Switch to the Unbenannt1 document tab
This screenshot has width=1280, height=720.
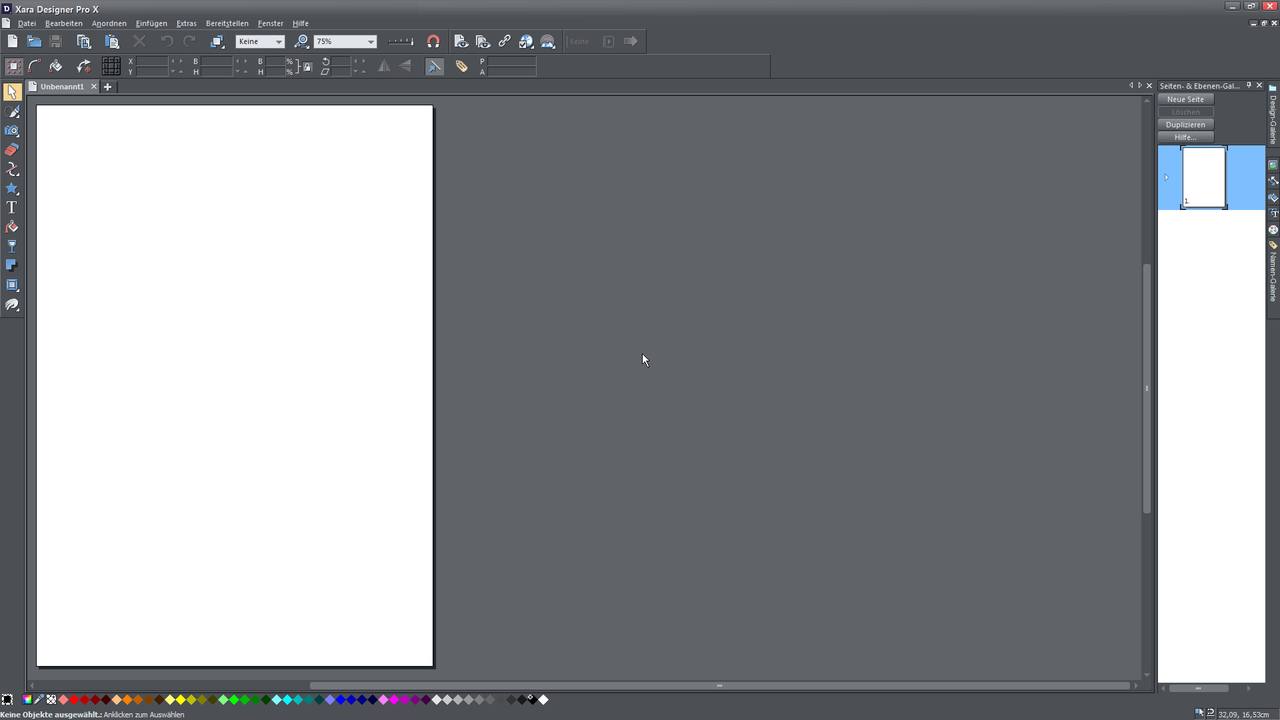tap(62, 87)
